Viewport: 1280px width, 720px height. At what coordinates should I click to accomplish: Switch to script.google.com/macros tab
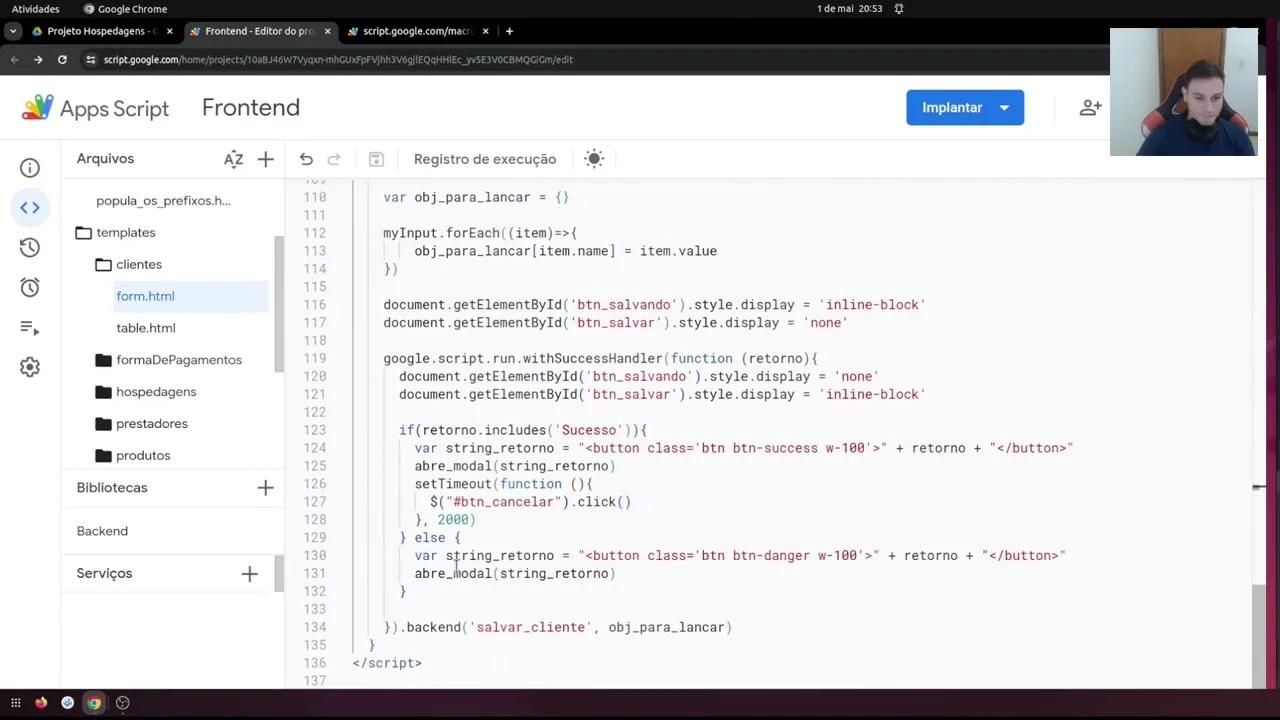click(417, 31)
